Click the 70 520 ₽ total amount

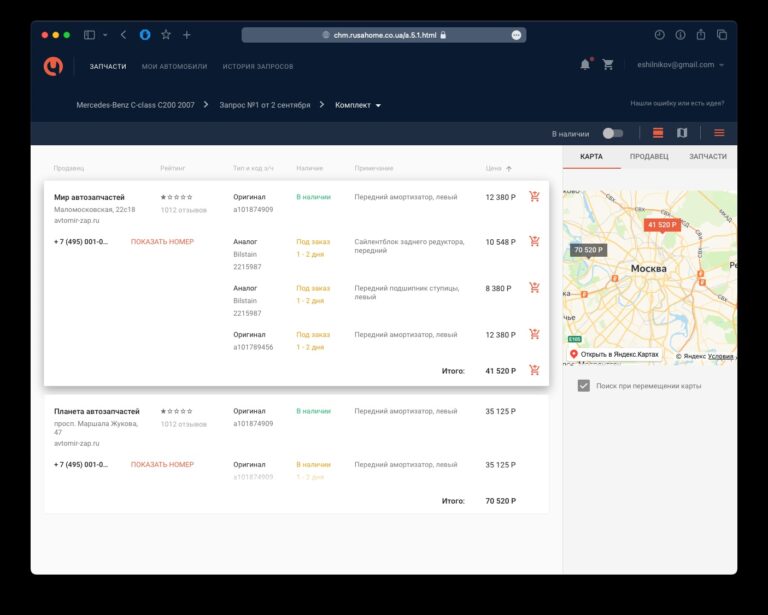[501, 501]
